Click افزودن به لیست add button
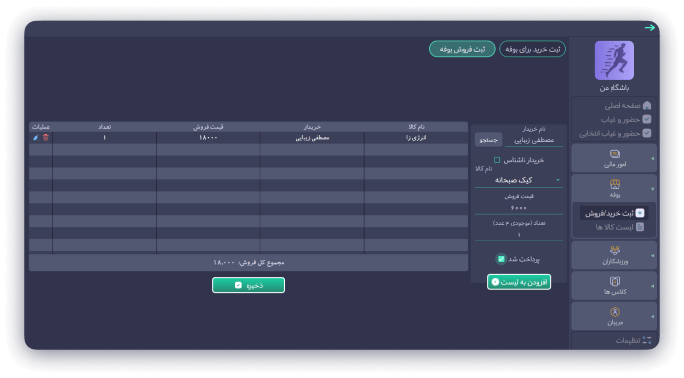Screen dimensions: 684x378 pyautogui.click(x=519, y=282)
